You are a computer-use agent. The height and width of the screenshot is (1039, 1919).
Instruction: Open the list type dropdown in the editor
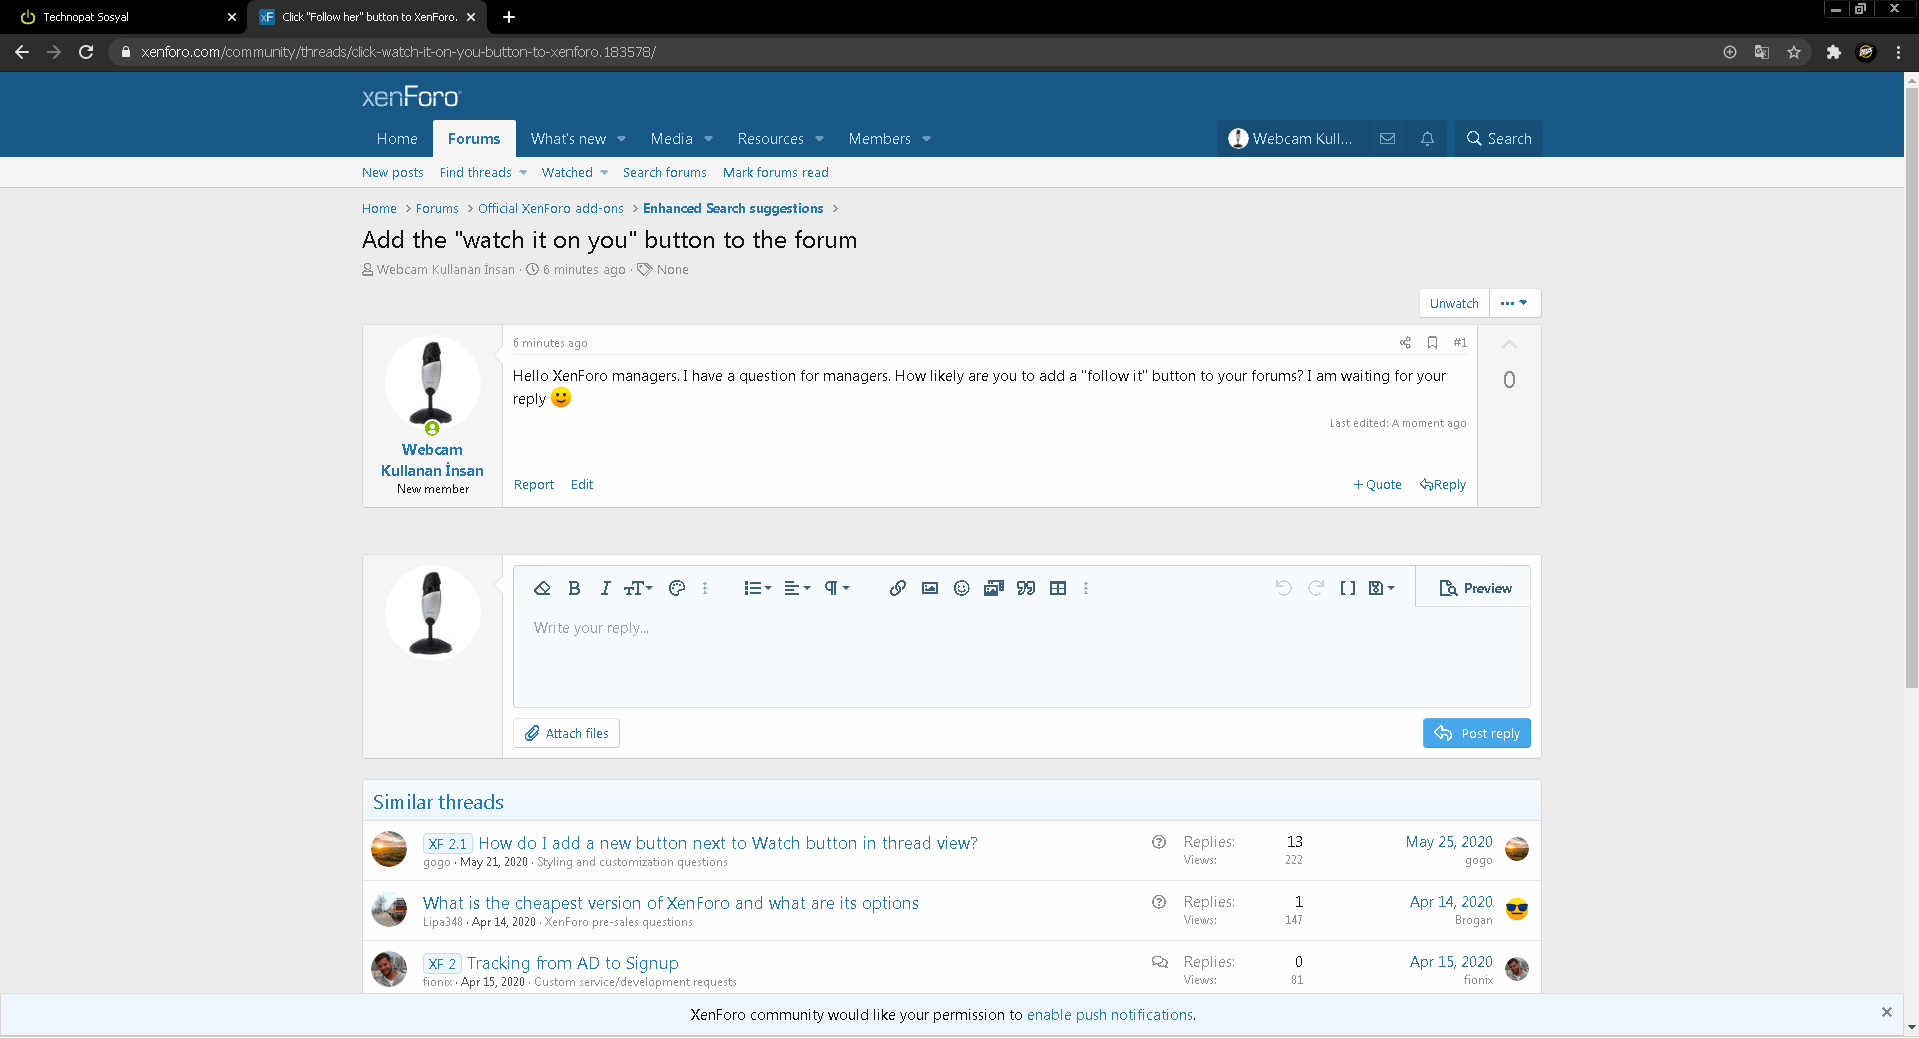coord(758,588)
